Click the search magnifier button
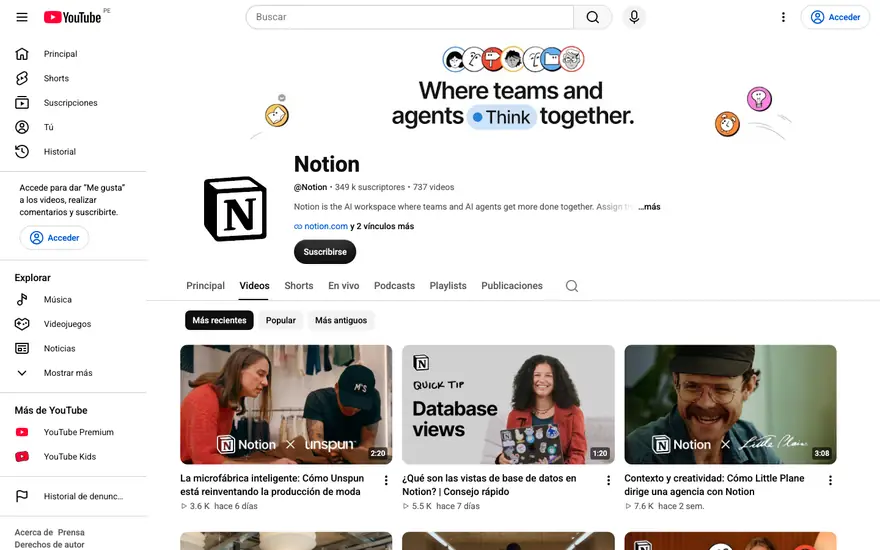Screen dimensions: 880x550 click(x=593, y=17)
